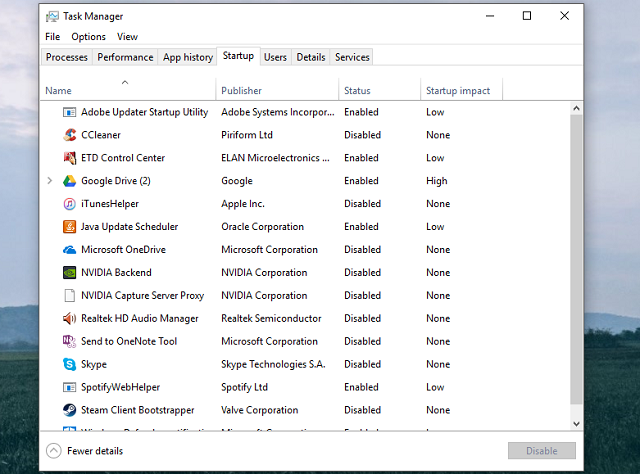The image size is (640, 474).
Task: Sort by the Publisher column header
Action: tap(277, 89)
